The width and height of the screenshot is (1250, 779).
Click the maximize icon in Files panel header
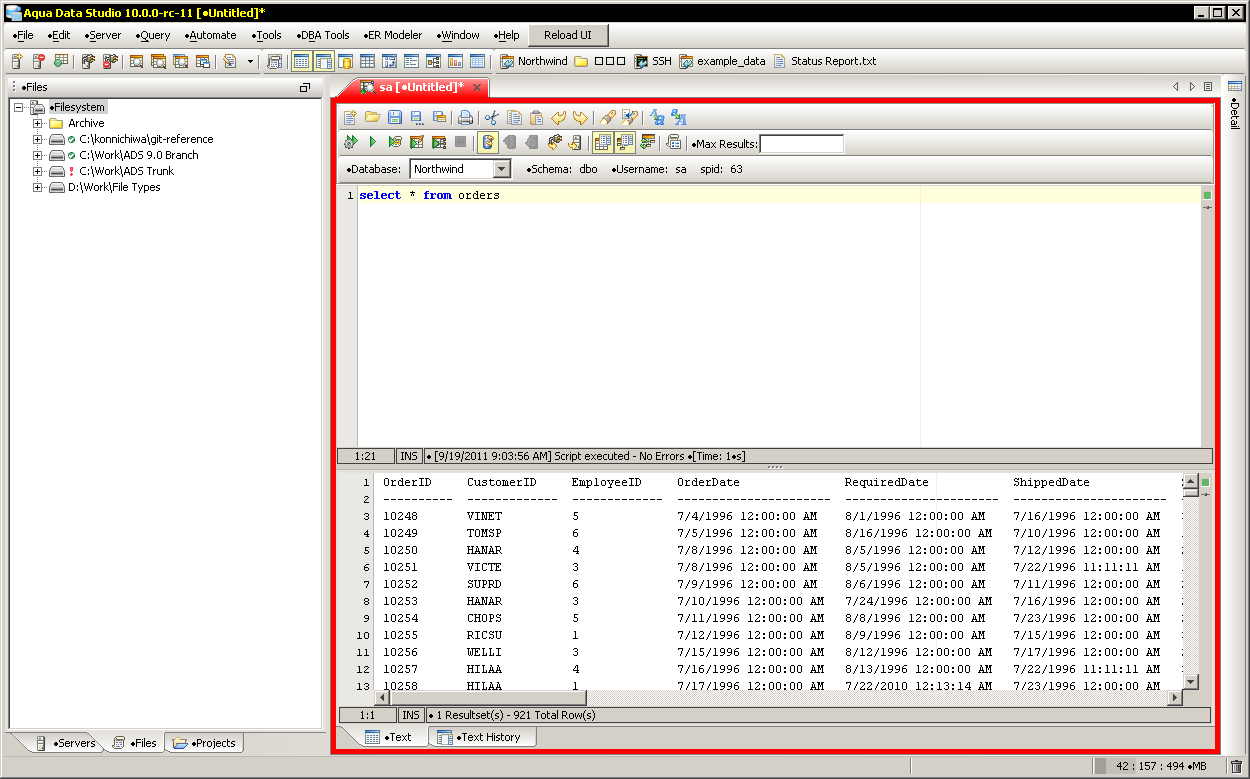click(x=305, y=87)
